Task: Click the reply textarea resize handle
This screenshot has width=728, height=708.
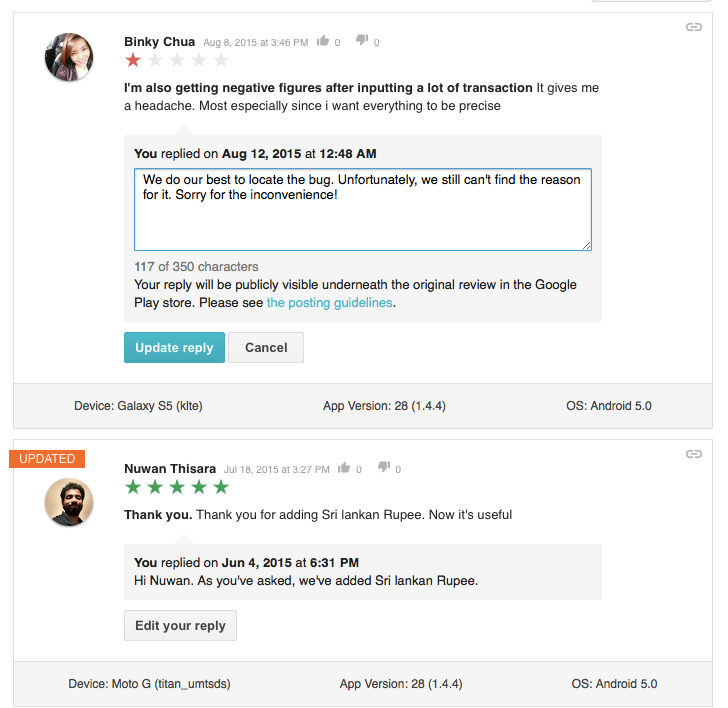Action: click(x=586, y=245)
